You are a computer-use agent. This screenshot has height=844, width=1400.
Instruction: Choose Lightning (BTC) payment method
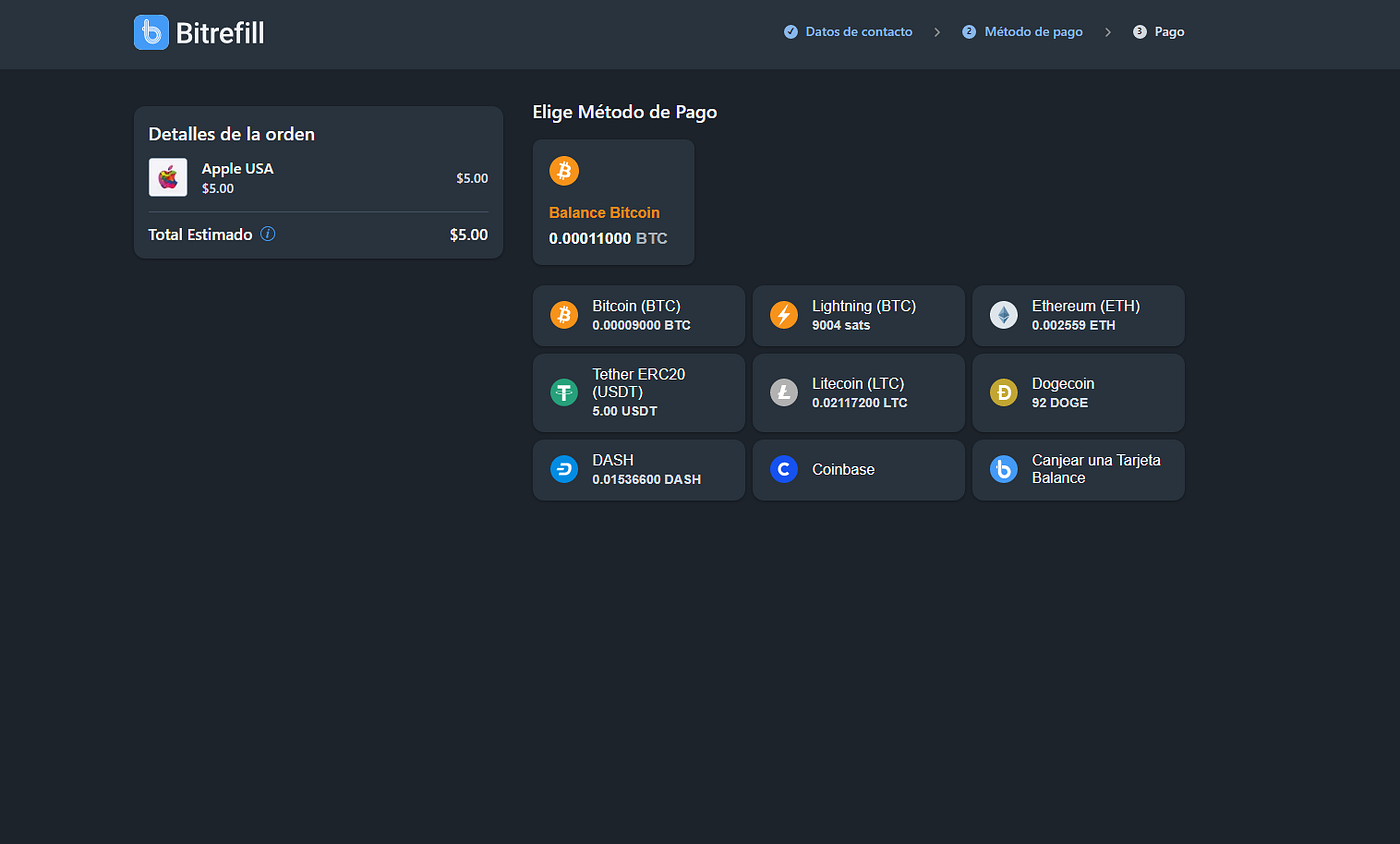pyautogui.click(x=859, y=316)
